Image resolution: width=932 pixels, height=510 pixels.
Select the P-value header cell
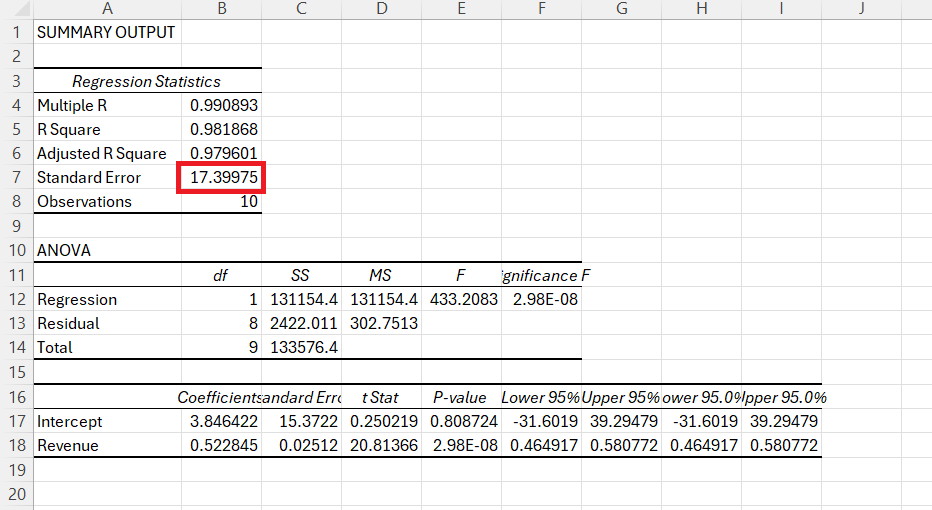461,397
